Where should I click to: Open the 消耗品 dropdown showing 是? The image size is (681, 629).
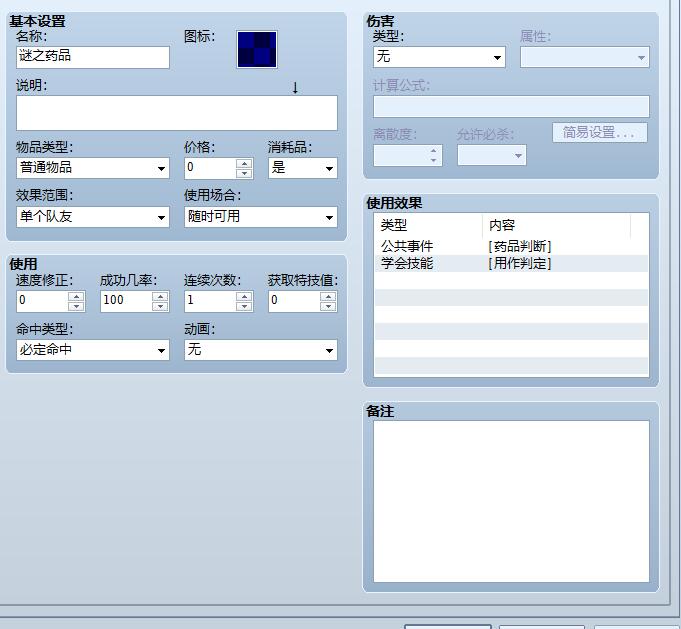pyautogui.click(x=302, y=168)
